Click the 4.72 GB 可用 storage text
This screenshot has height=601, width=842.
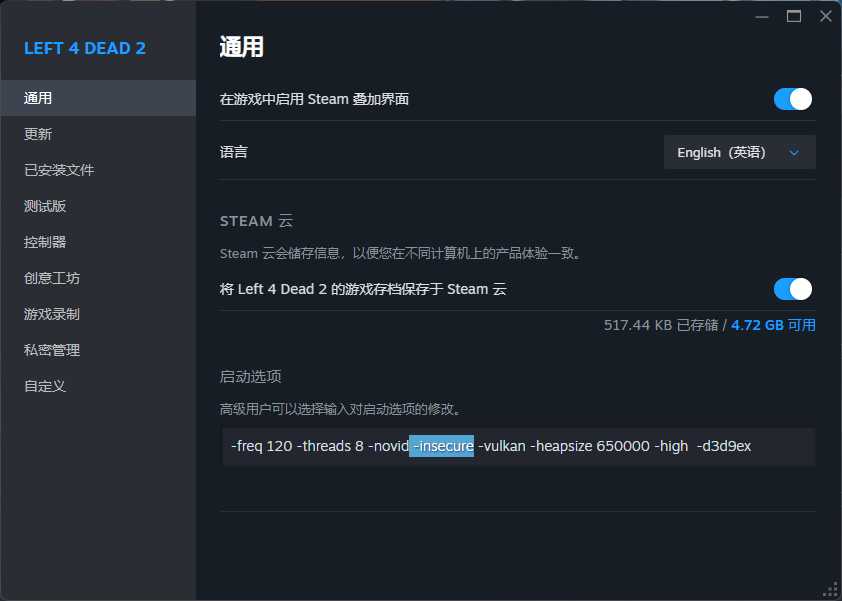[x=773, y=325]
